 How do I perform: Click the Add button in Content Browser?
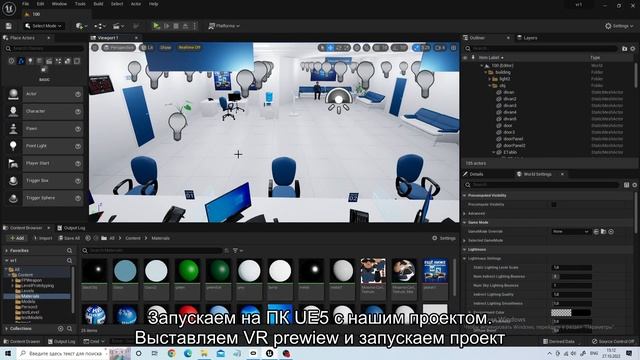click(17, 238)
